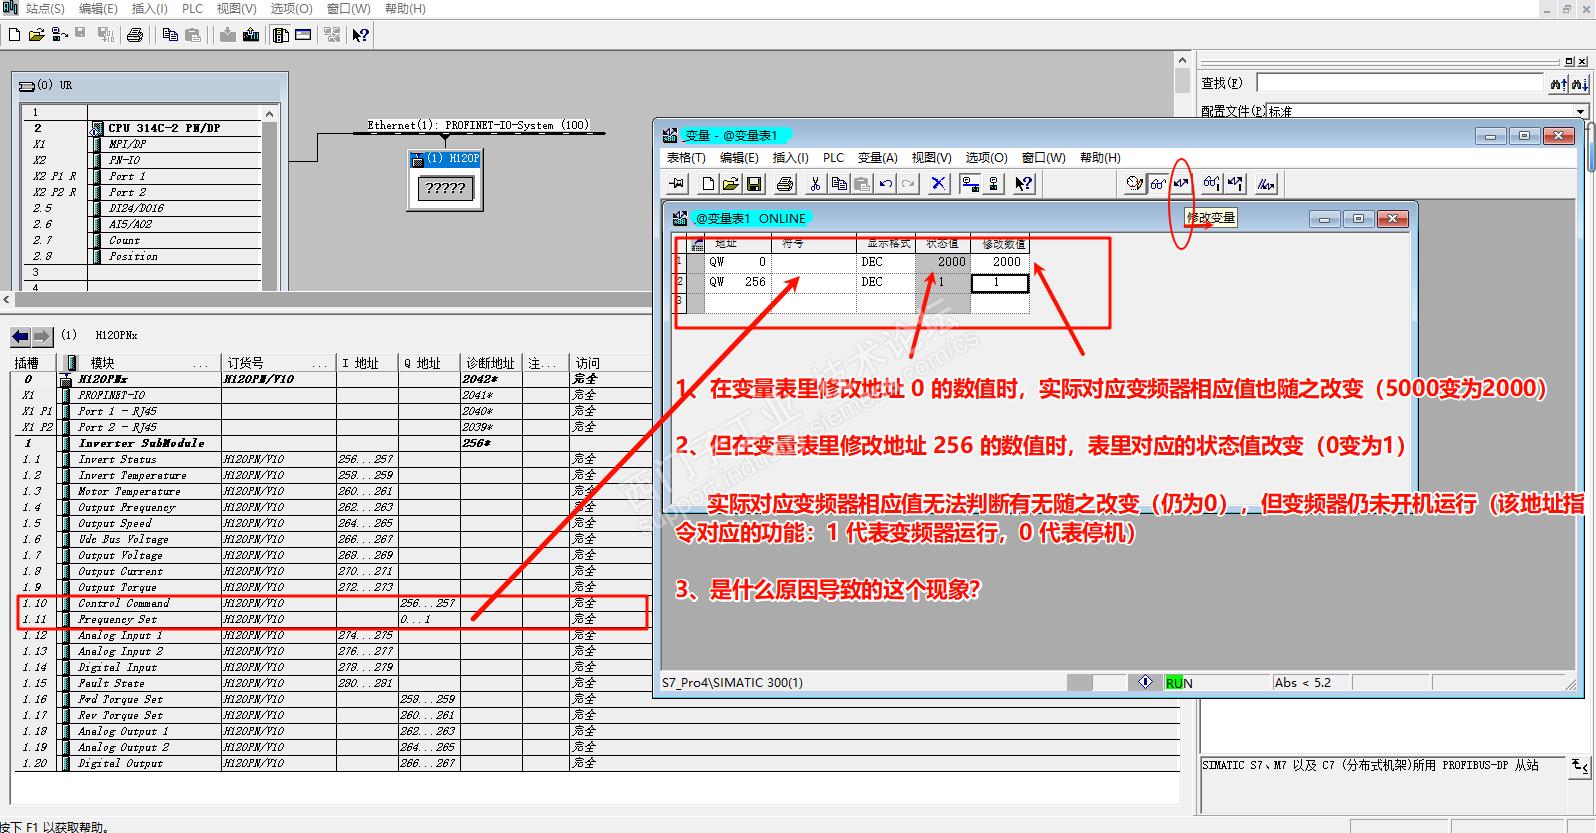Click the search-down binoculars icon in catalog
This screenshot has height=833, width=1596.
pyautogui.click(x=1579, y=85)
